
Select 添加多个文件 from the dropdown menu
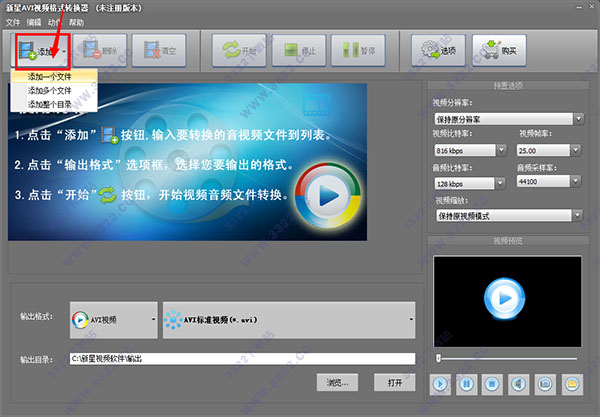click(50, 90)
